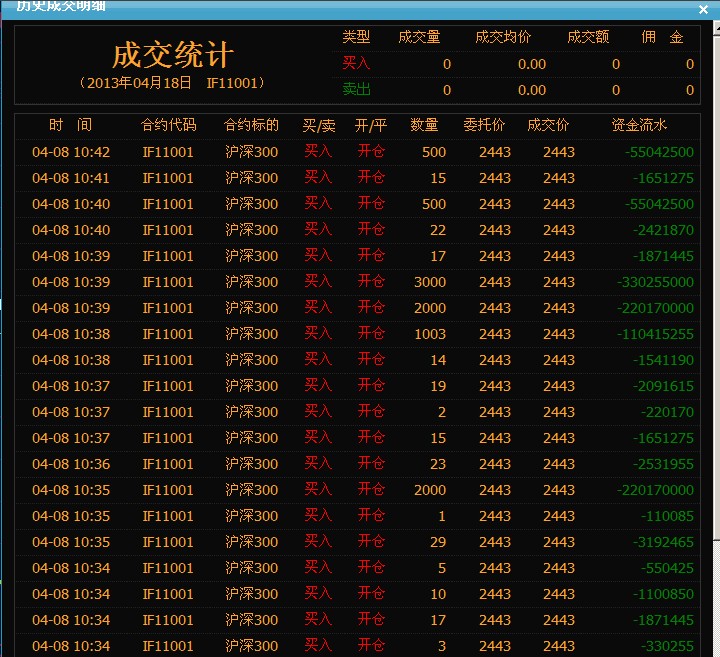This screenshot has height=657, width=720.
Task: Click the 成交统计 title text
Action: pos(173,54)
